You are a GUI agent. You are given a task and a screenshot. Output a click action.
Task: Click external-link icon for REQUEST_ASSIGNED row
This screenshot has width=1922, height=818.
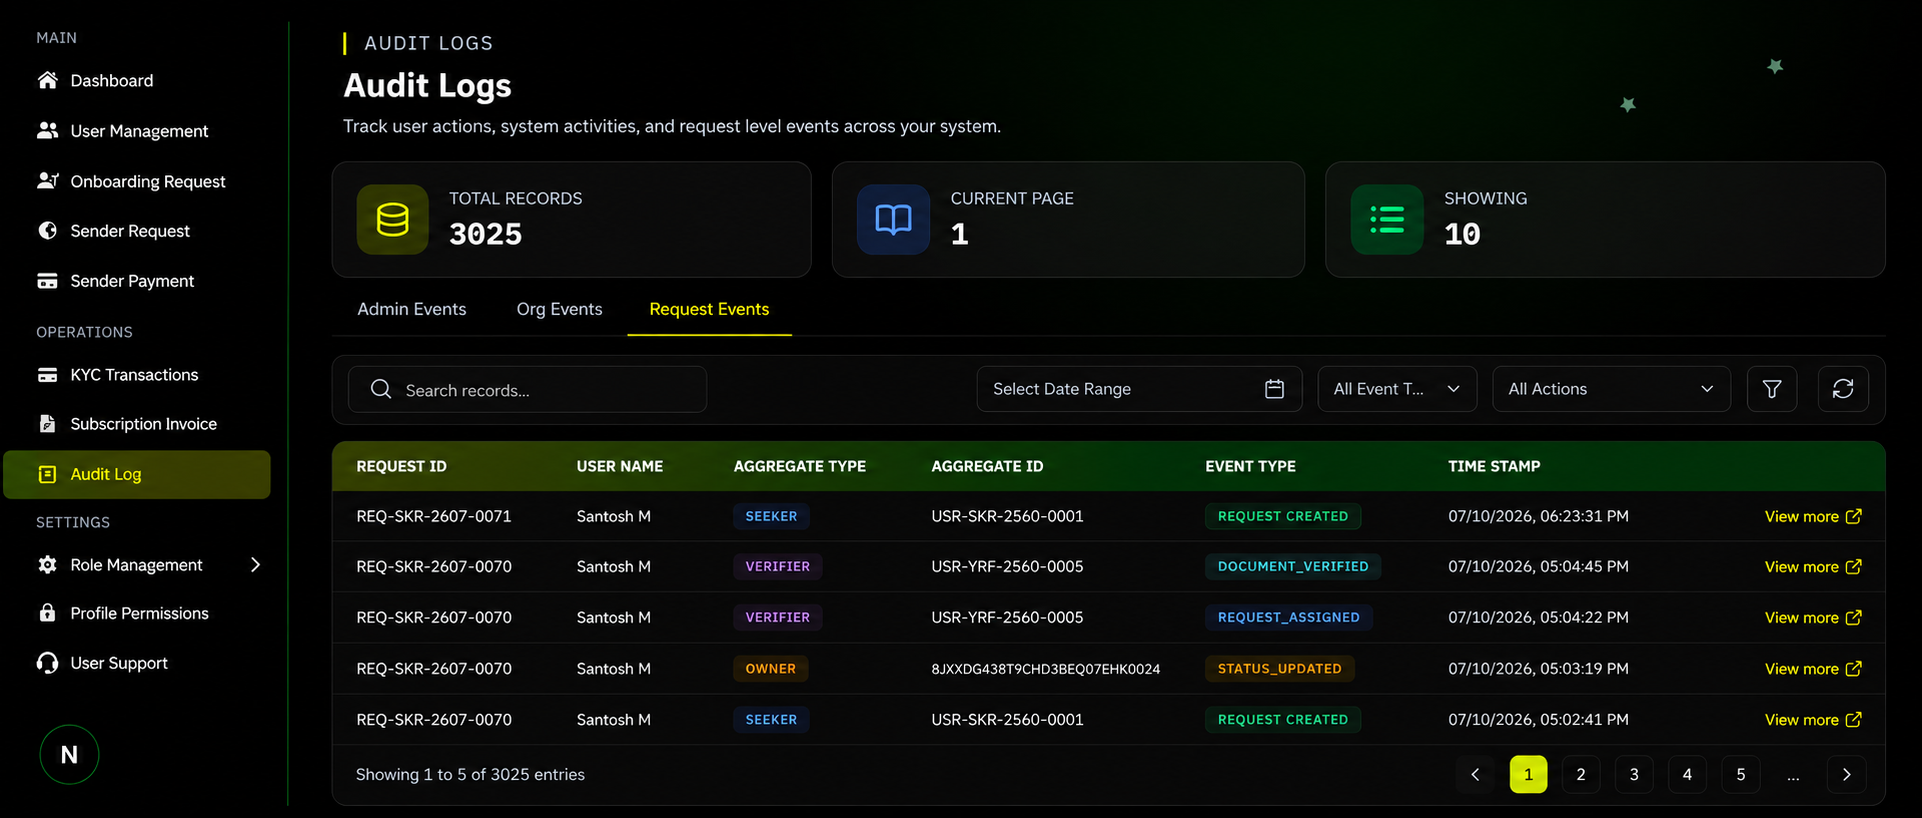[1853, 617]
